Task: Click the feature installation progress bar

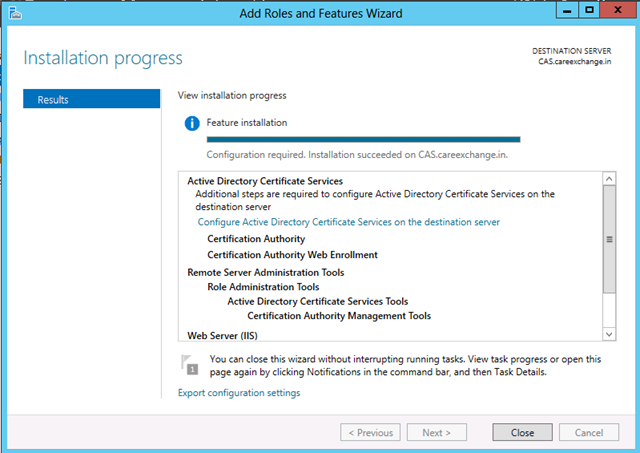Action: coord(363,140)
